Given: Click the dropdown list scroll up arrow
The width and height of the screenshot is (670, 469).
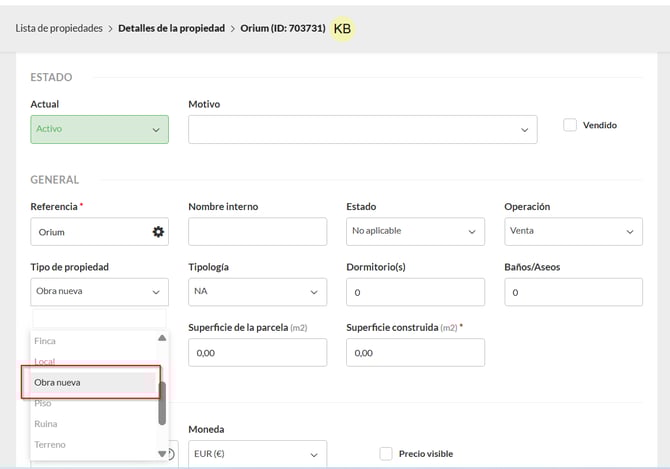Looking at the screenshot, I should click(162, 338).
